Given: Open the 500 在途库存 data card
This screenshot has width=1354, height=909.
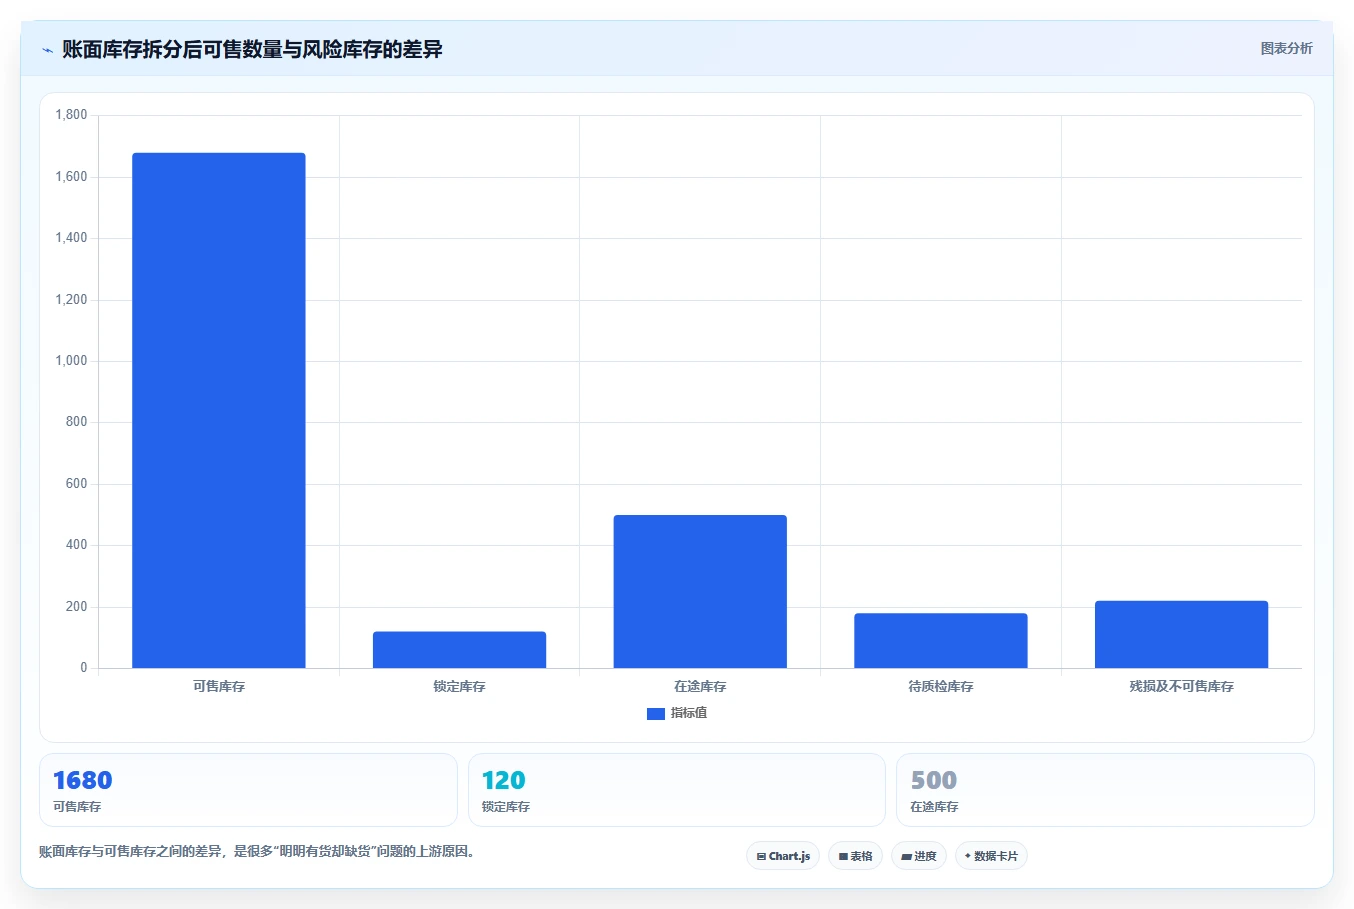Looking at the screenshot, I should tap(1105, 790).
